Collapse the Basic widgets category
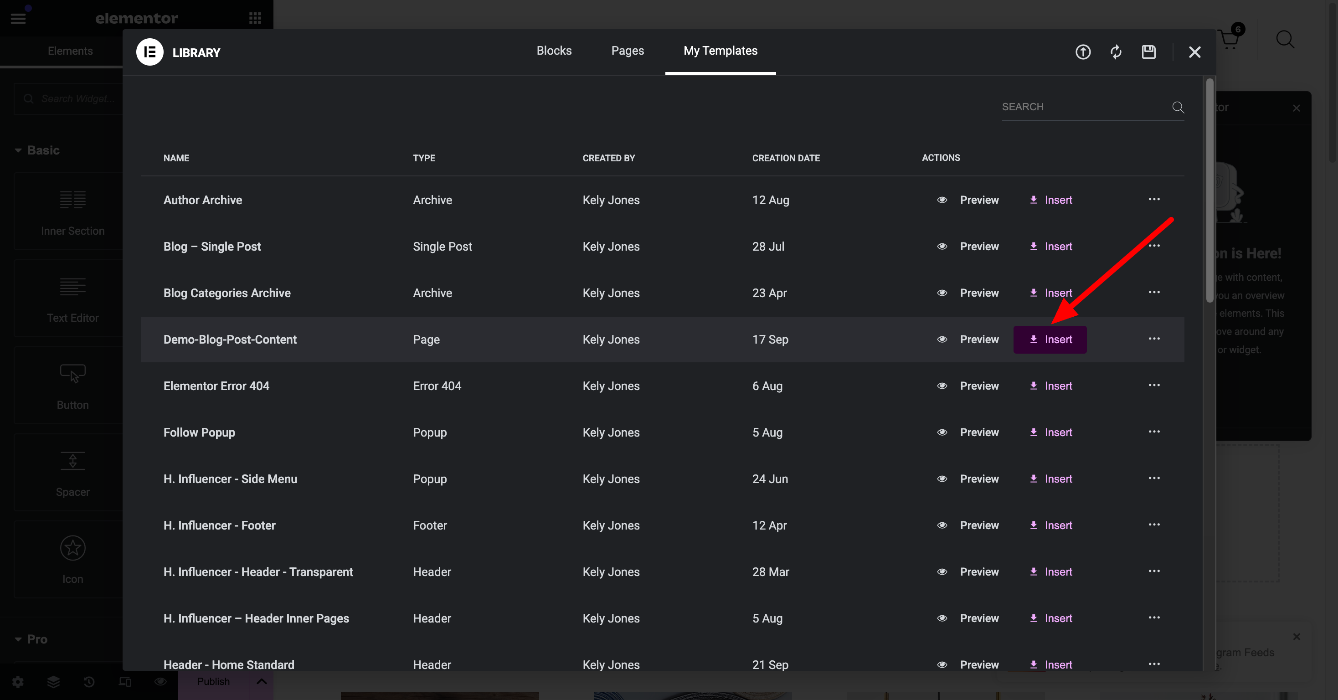1338x700 pixels. [37, 150]
